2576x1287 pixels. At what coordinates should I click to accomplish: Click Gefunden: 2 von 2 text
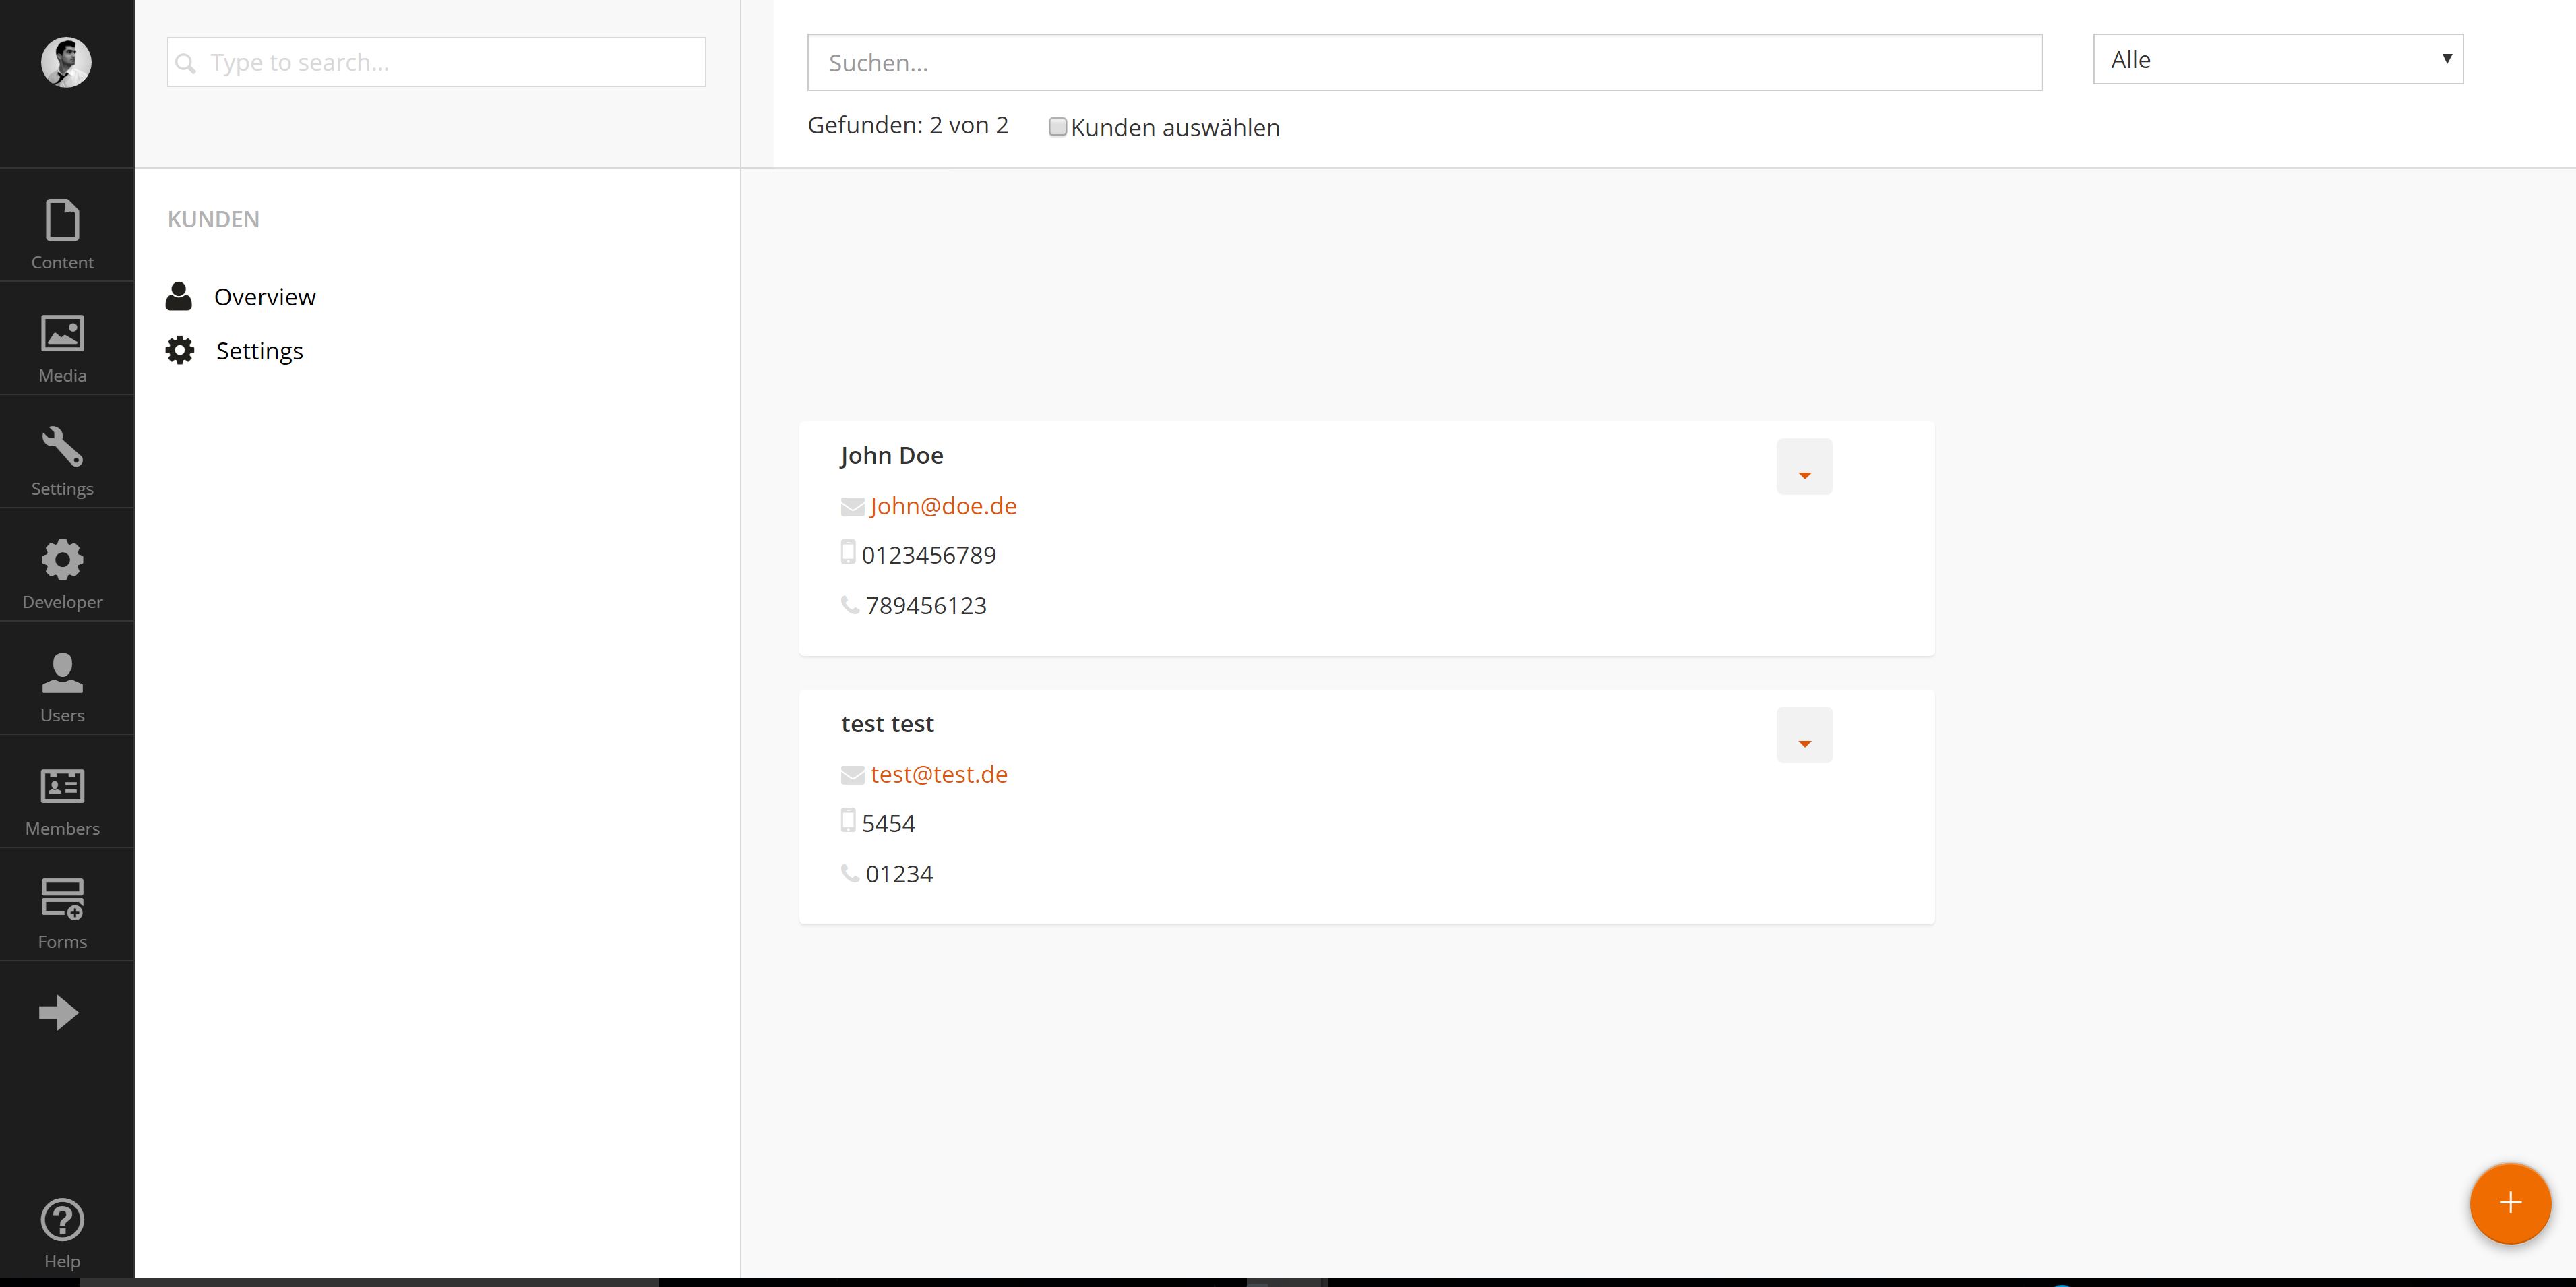click(908, 125)
